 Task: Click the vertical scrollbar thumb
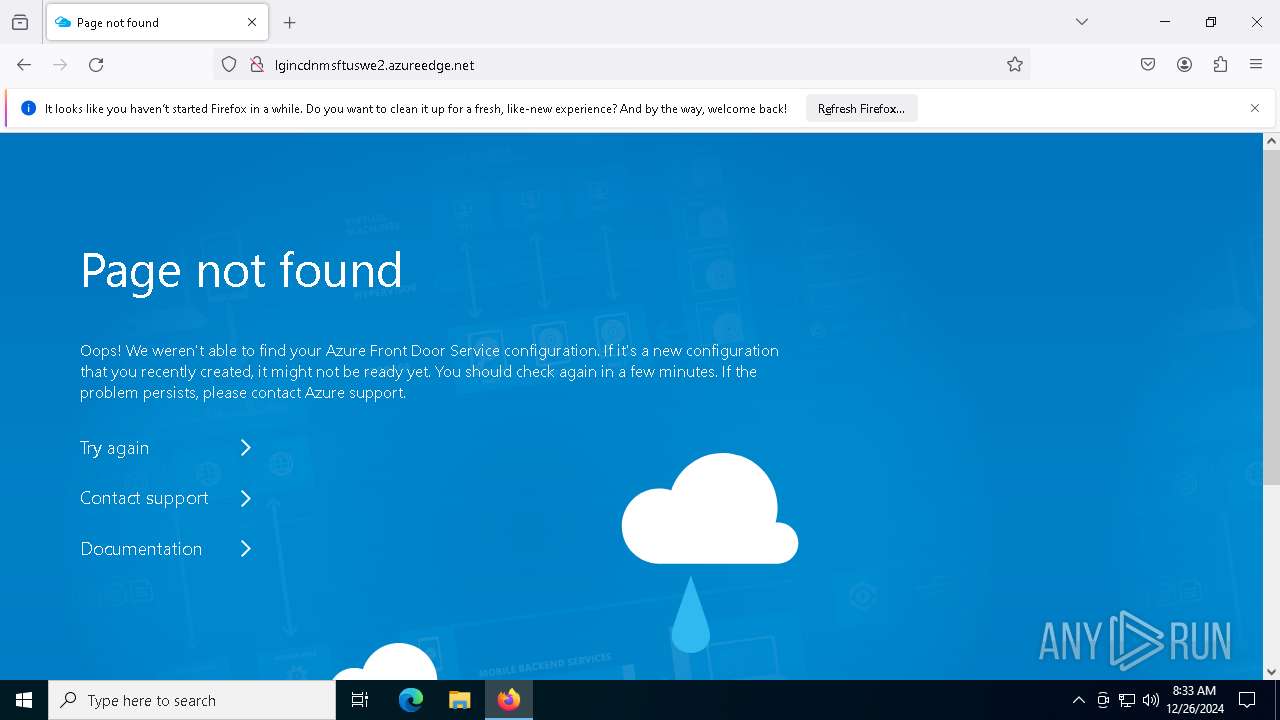[1271, 318]
